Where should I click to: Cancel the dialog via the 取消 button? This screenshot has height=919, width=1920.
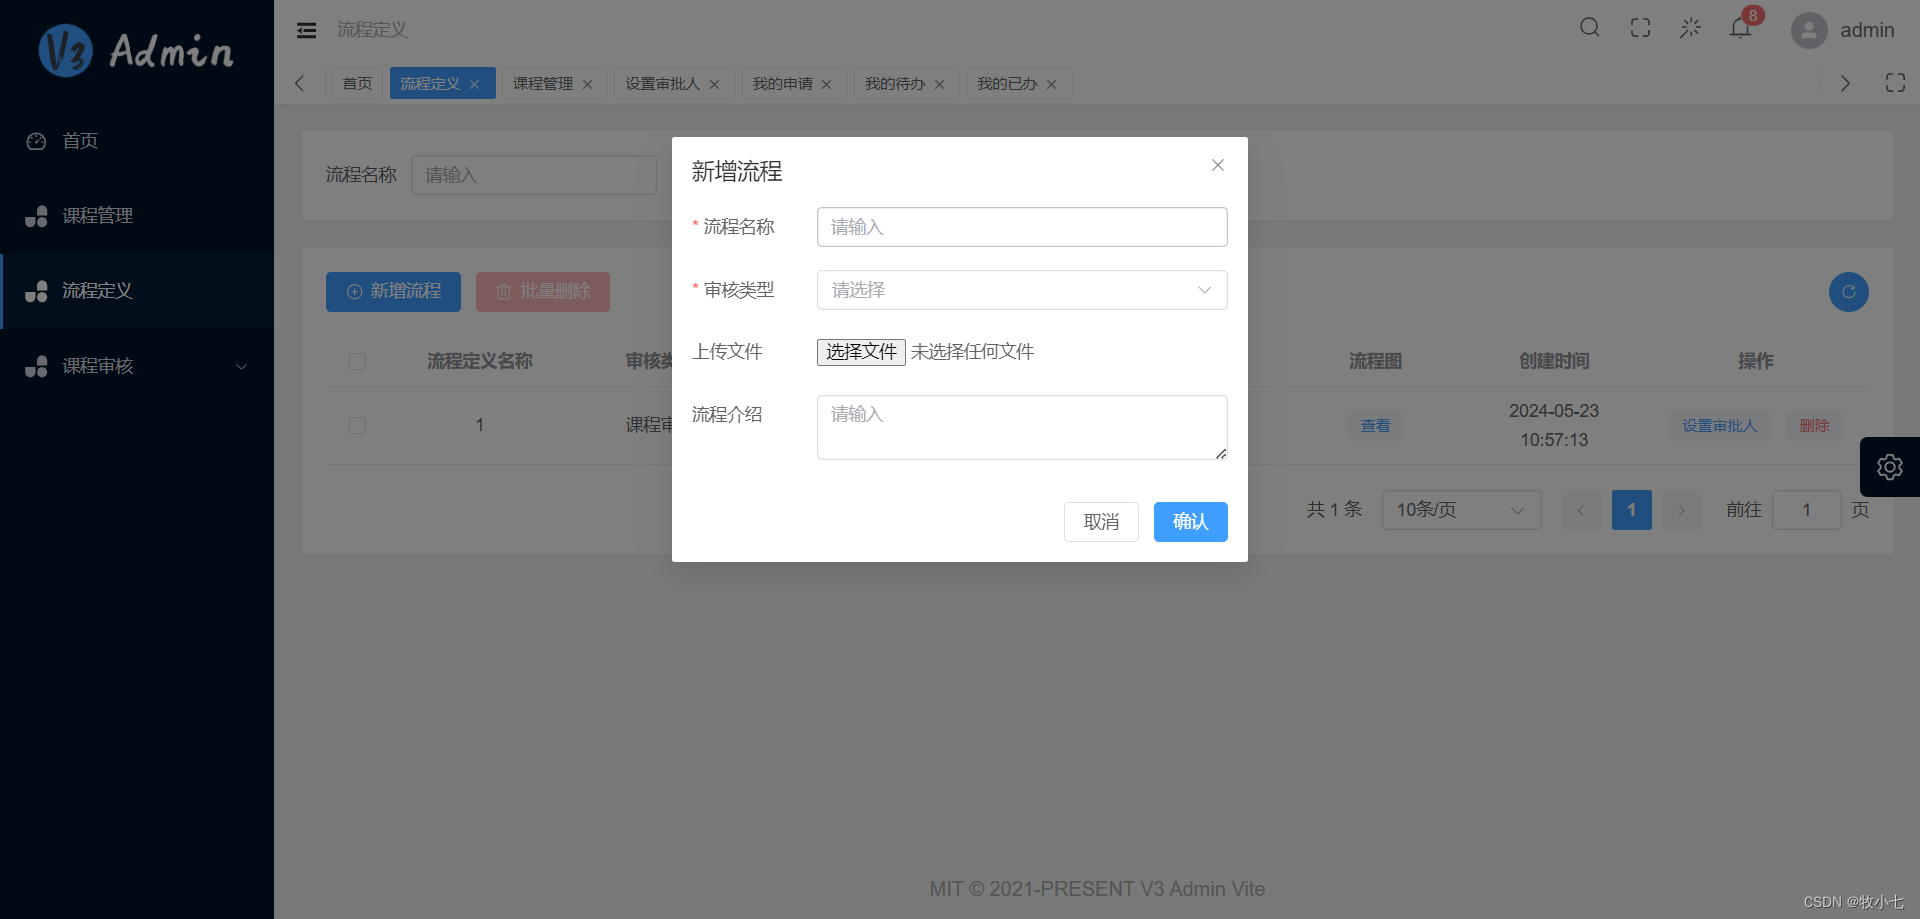pyautogui.click(x=1101, y=521)
